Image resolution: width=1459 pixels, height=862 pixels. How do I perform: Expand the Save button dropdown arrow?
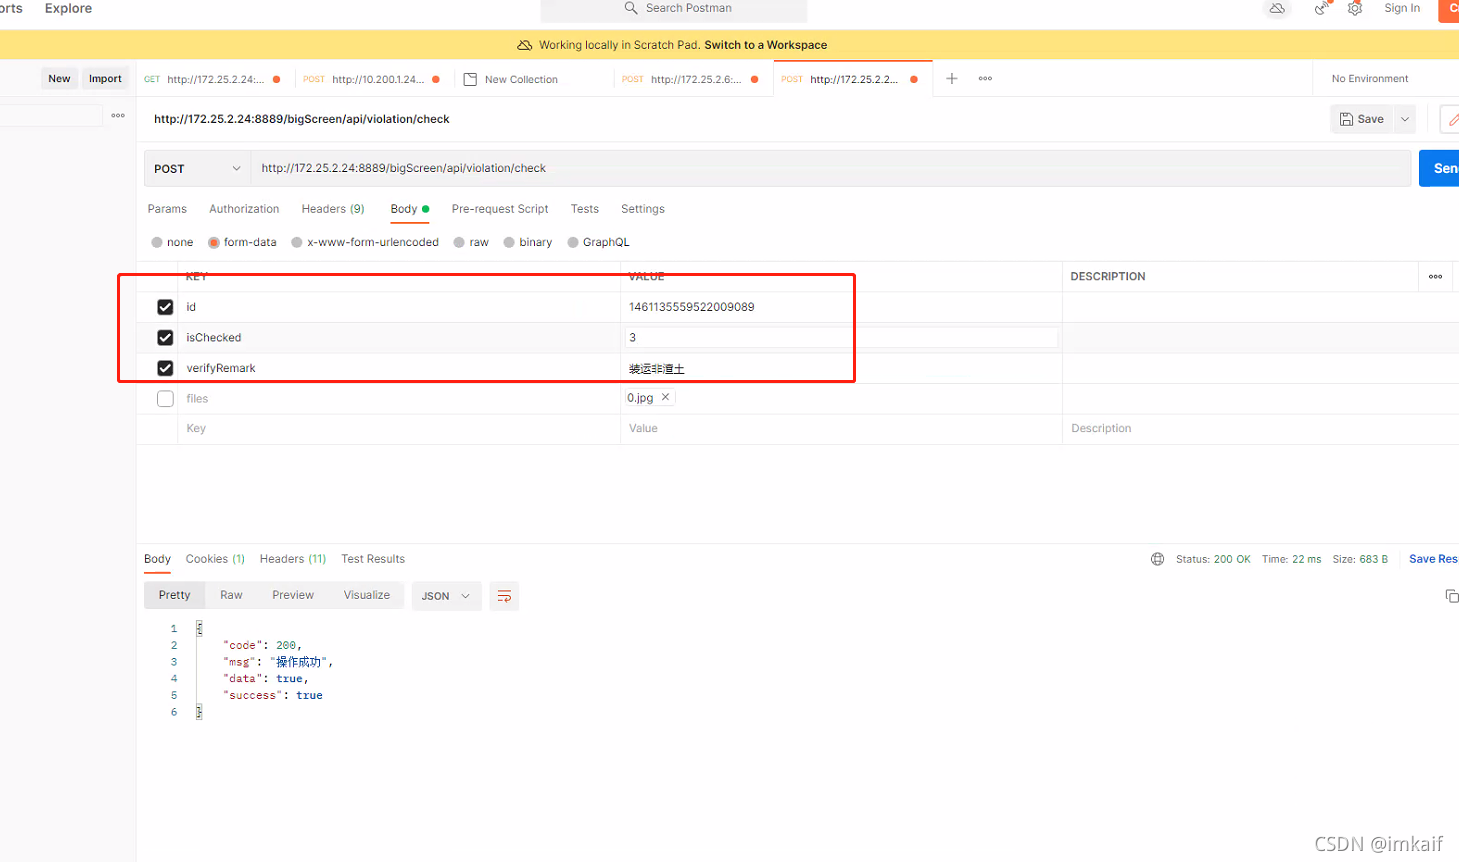tap(1405, 119)
